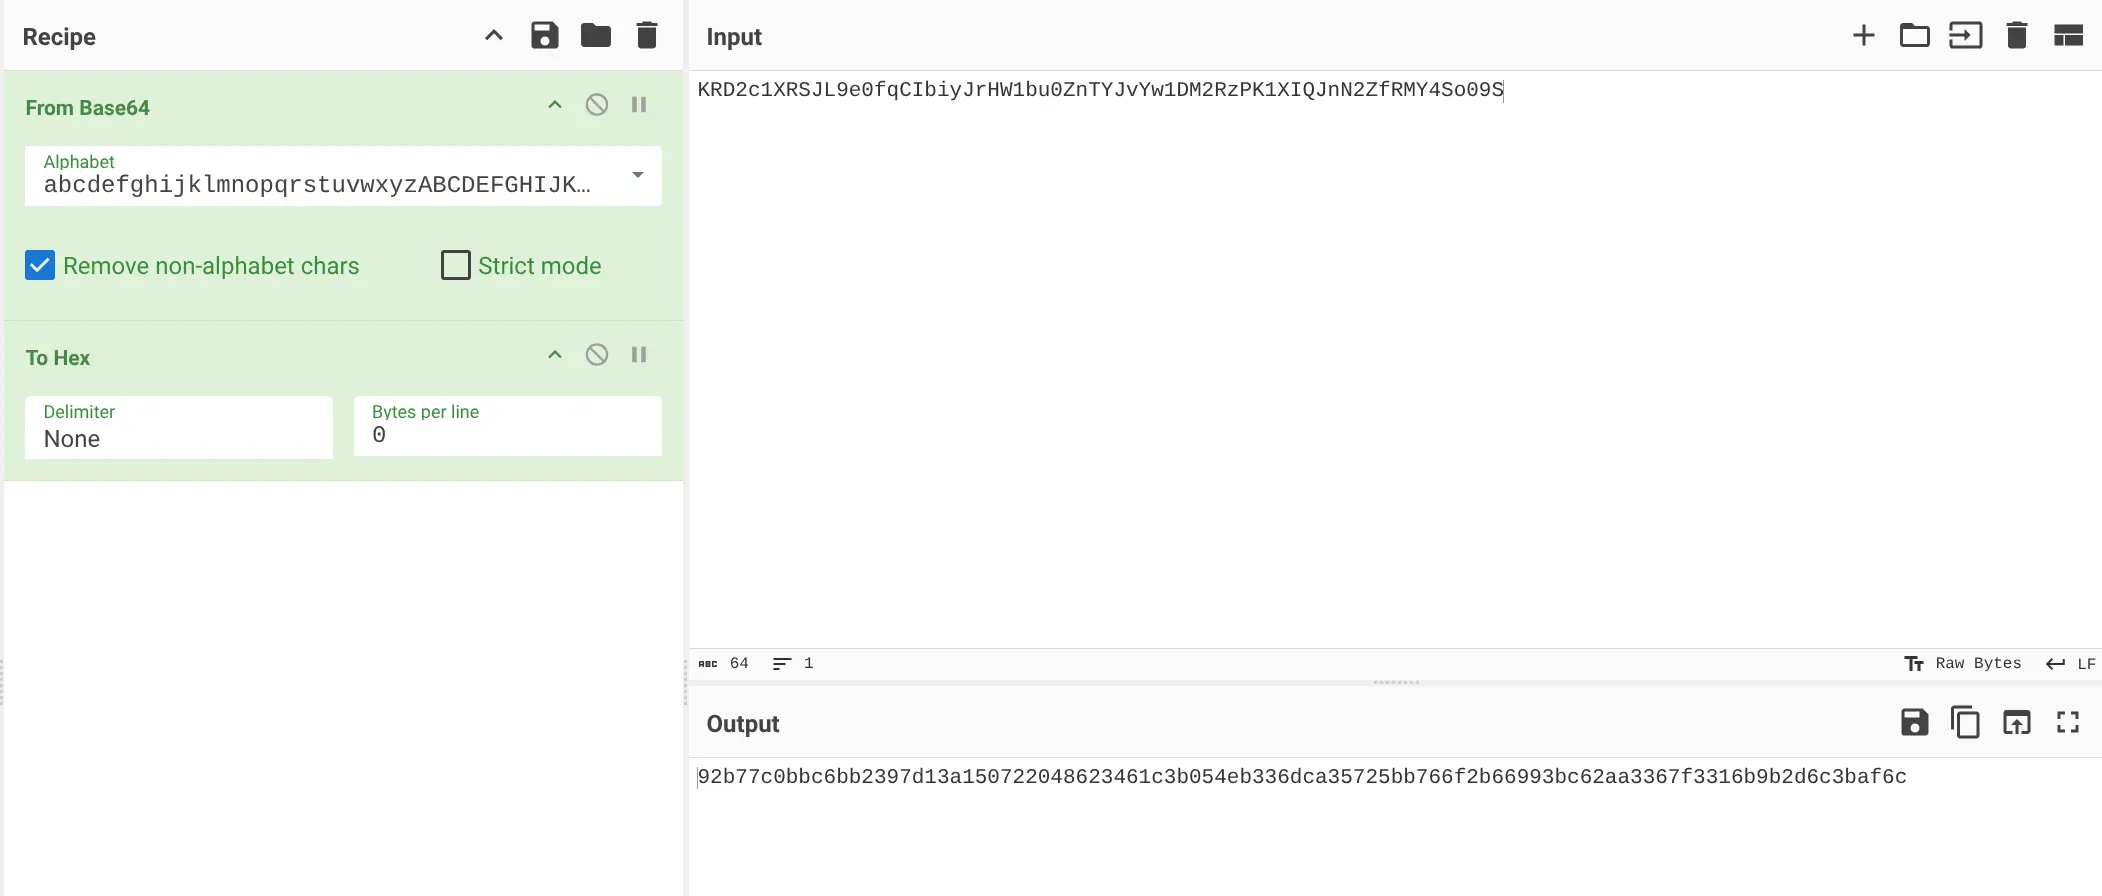The width and height of the screenshot is (2102, 896).
Task: Open the Alphabet dropdown
Action: (x=637, y=176)
